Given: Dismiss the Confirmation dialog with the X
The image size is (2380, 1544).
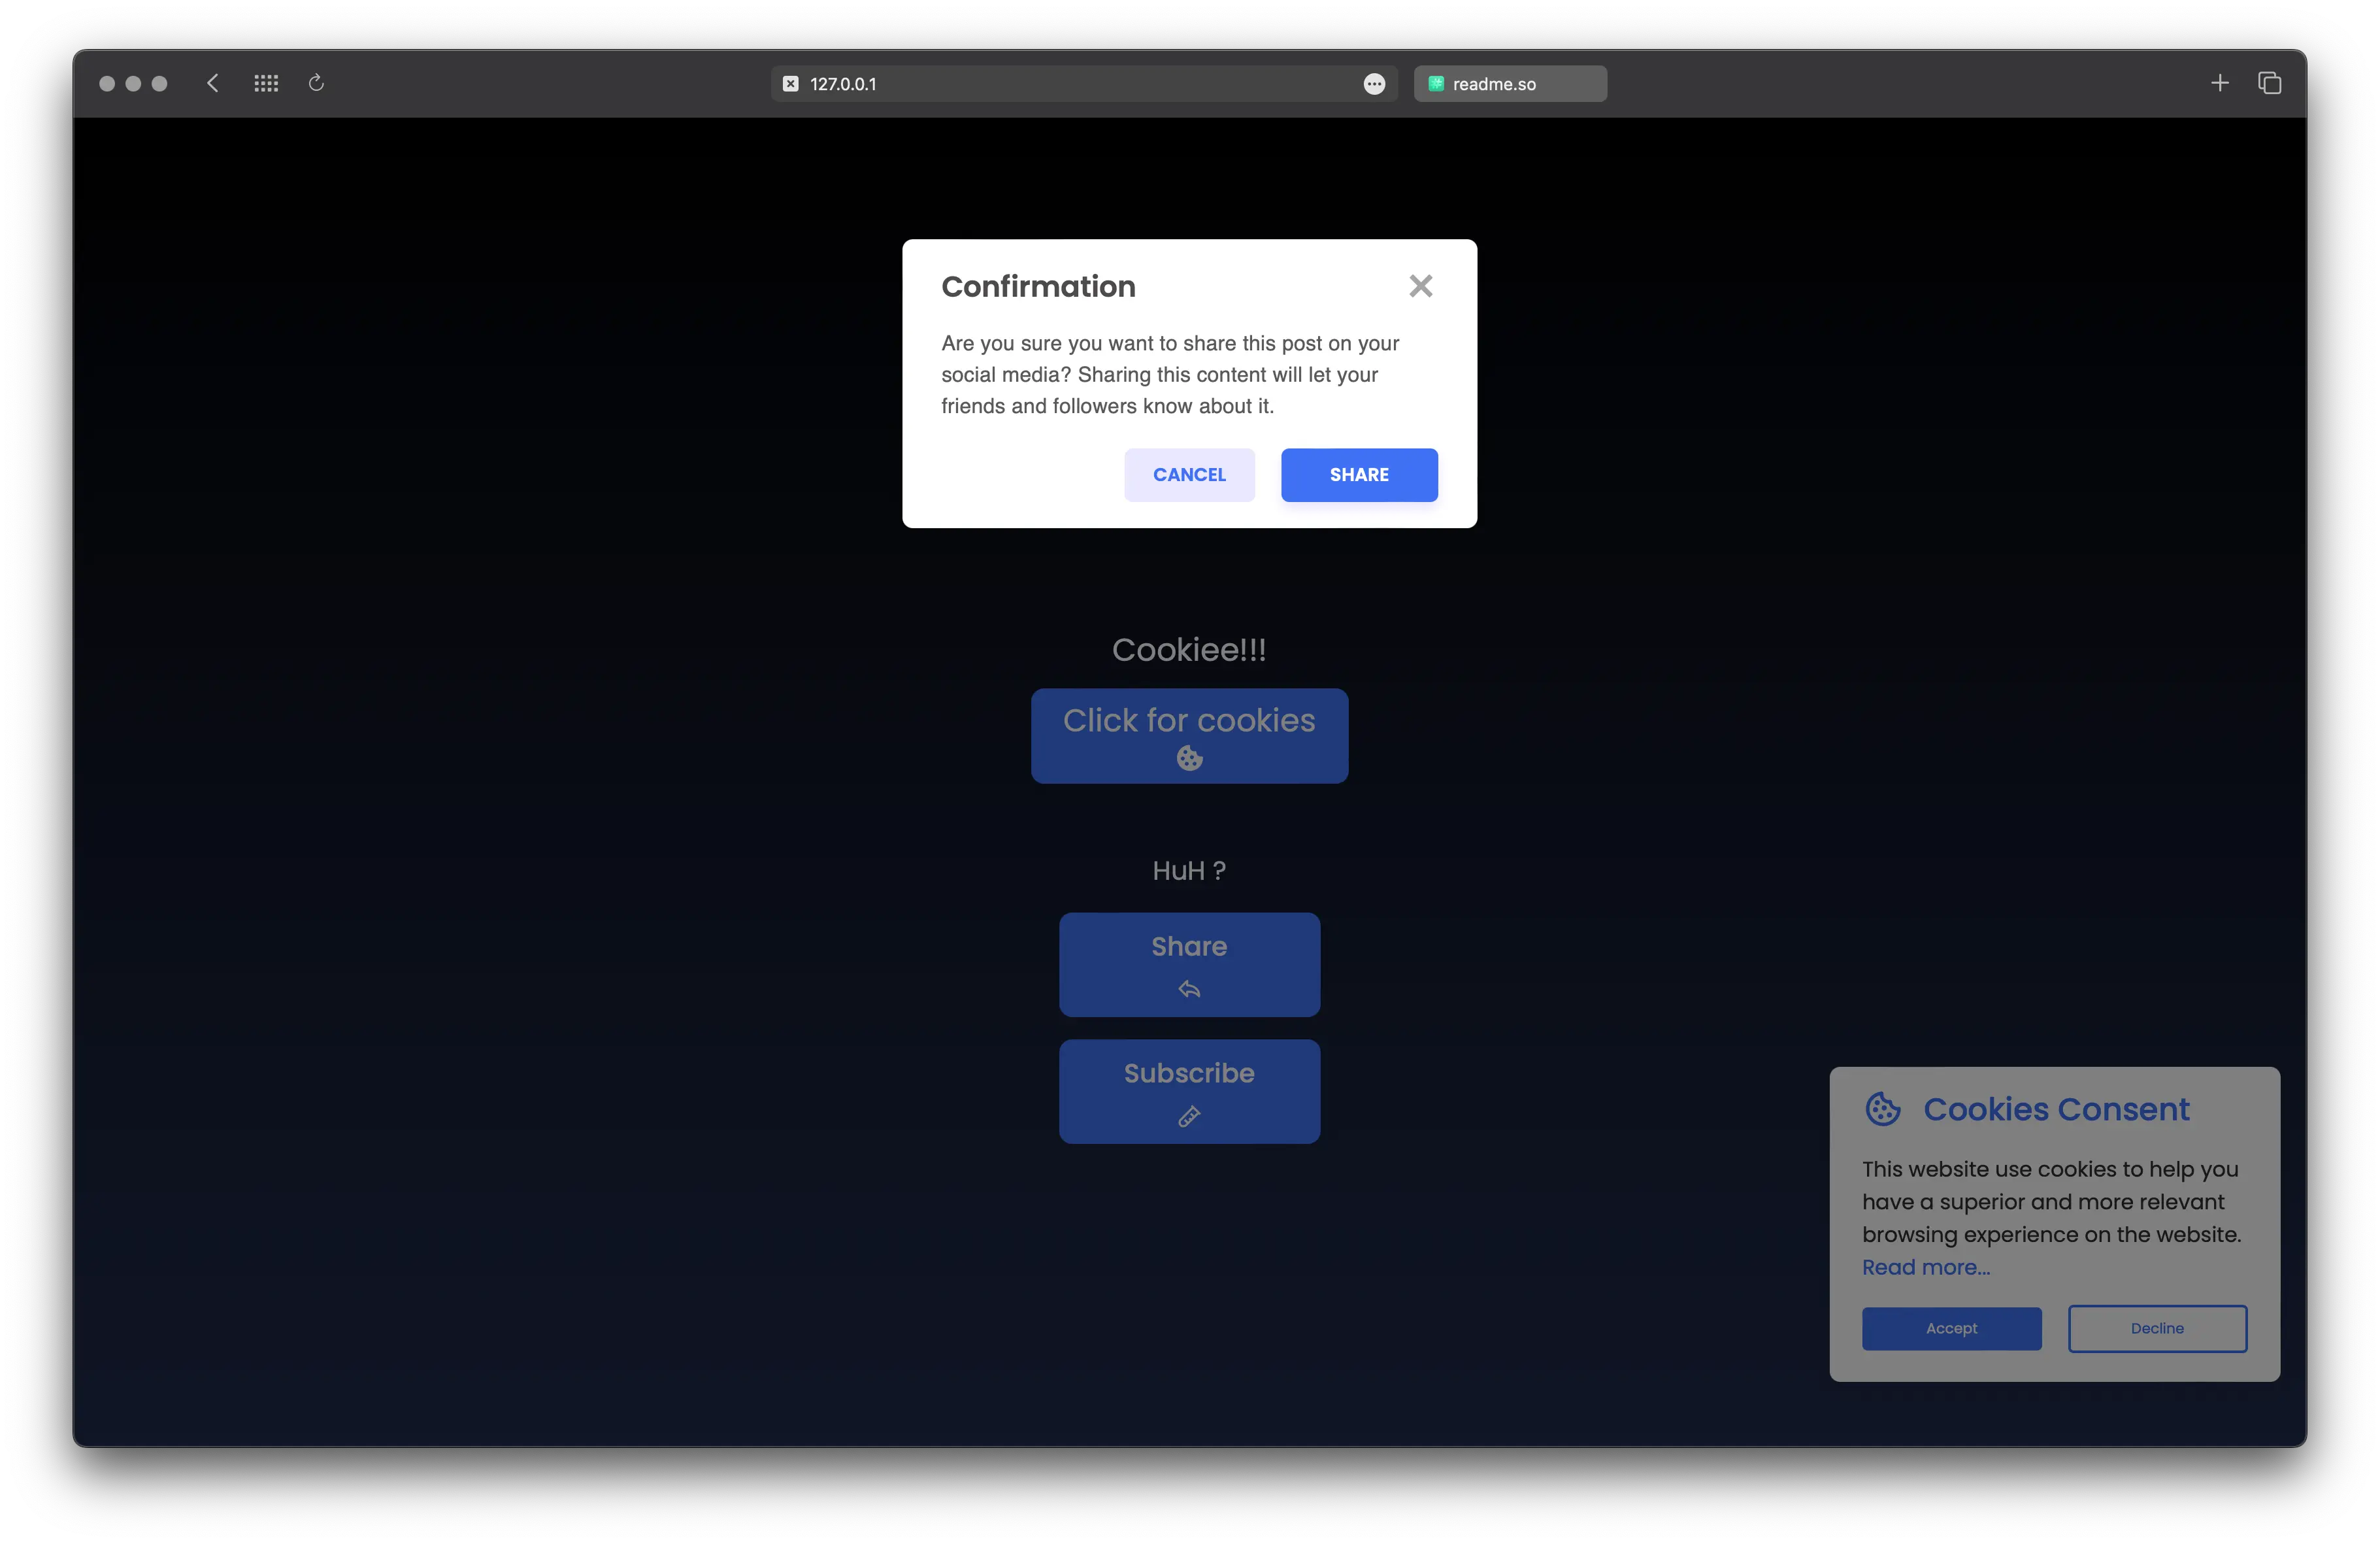Looking at the screenshot, I should tap(1421, 286).
